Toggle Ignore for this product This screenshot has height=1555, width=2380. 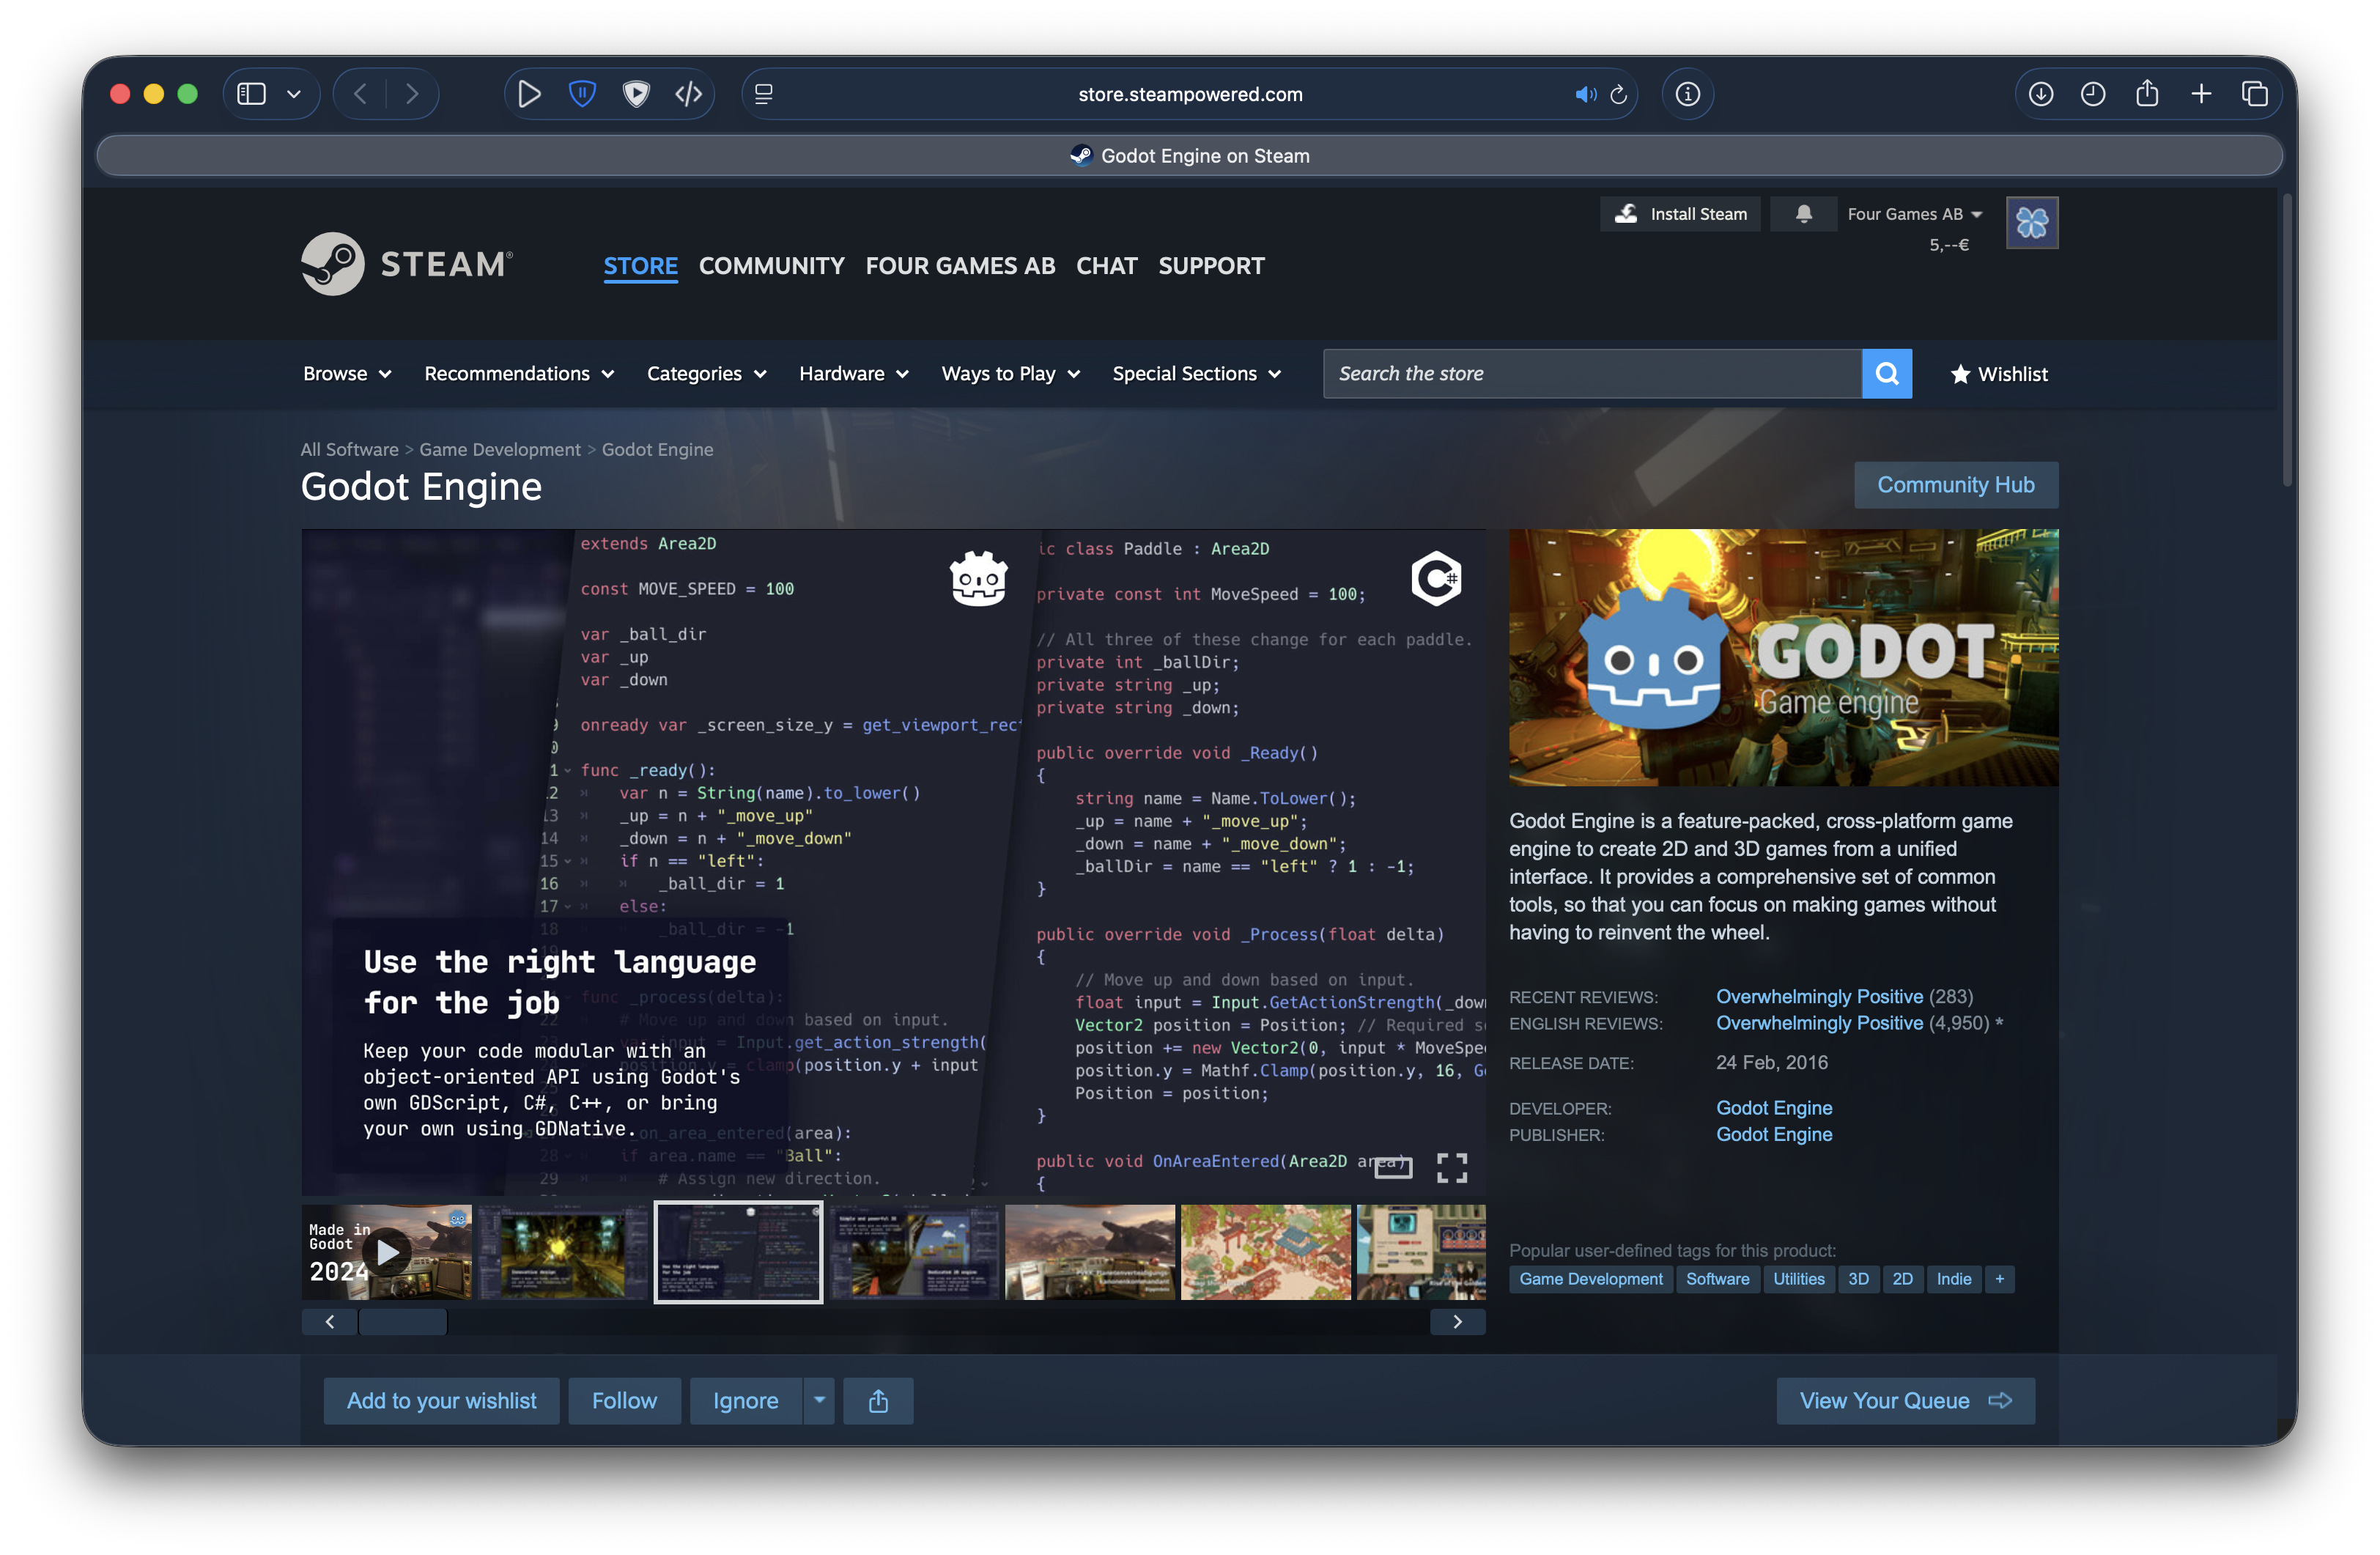click(x=746, y=1401)
